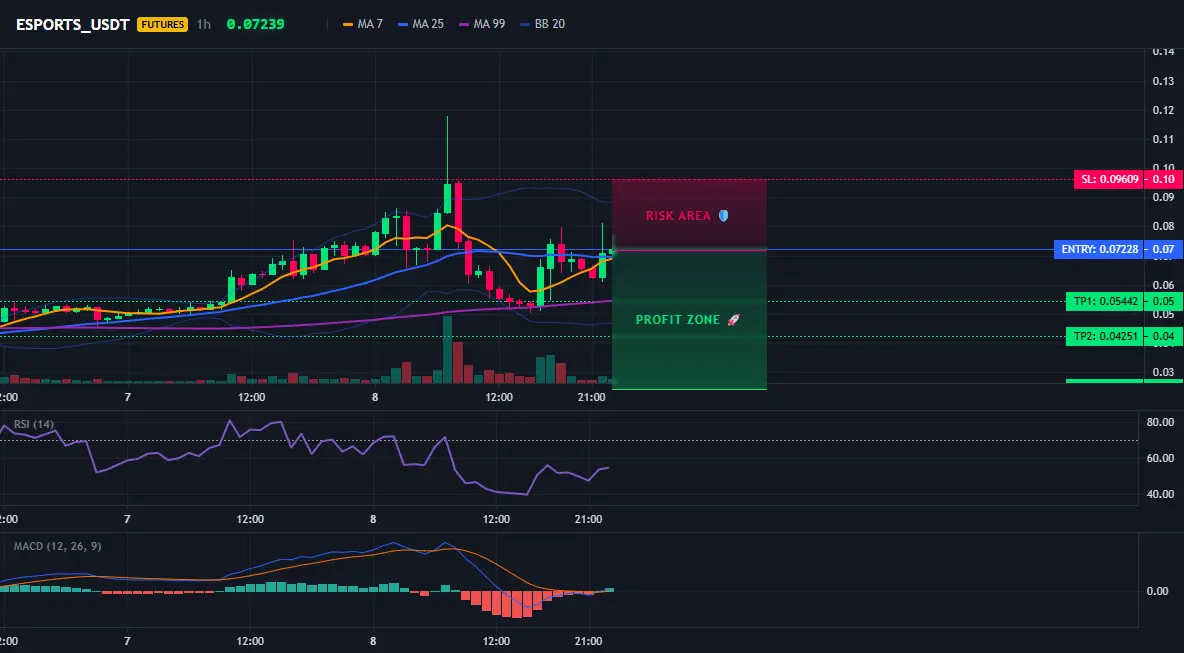Click the 0.12 price axis label
This screenshot has height=653, width=1184.
click(1164, 110)
